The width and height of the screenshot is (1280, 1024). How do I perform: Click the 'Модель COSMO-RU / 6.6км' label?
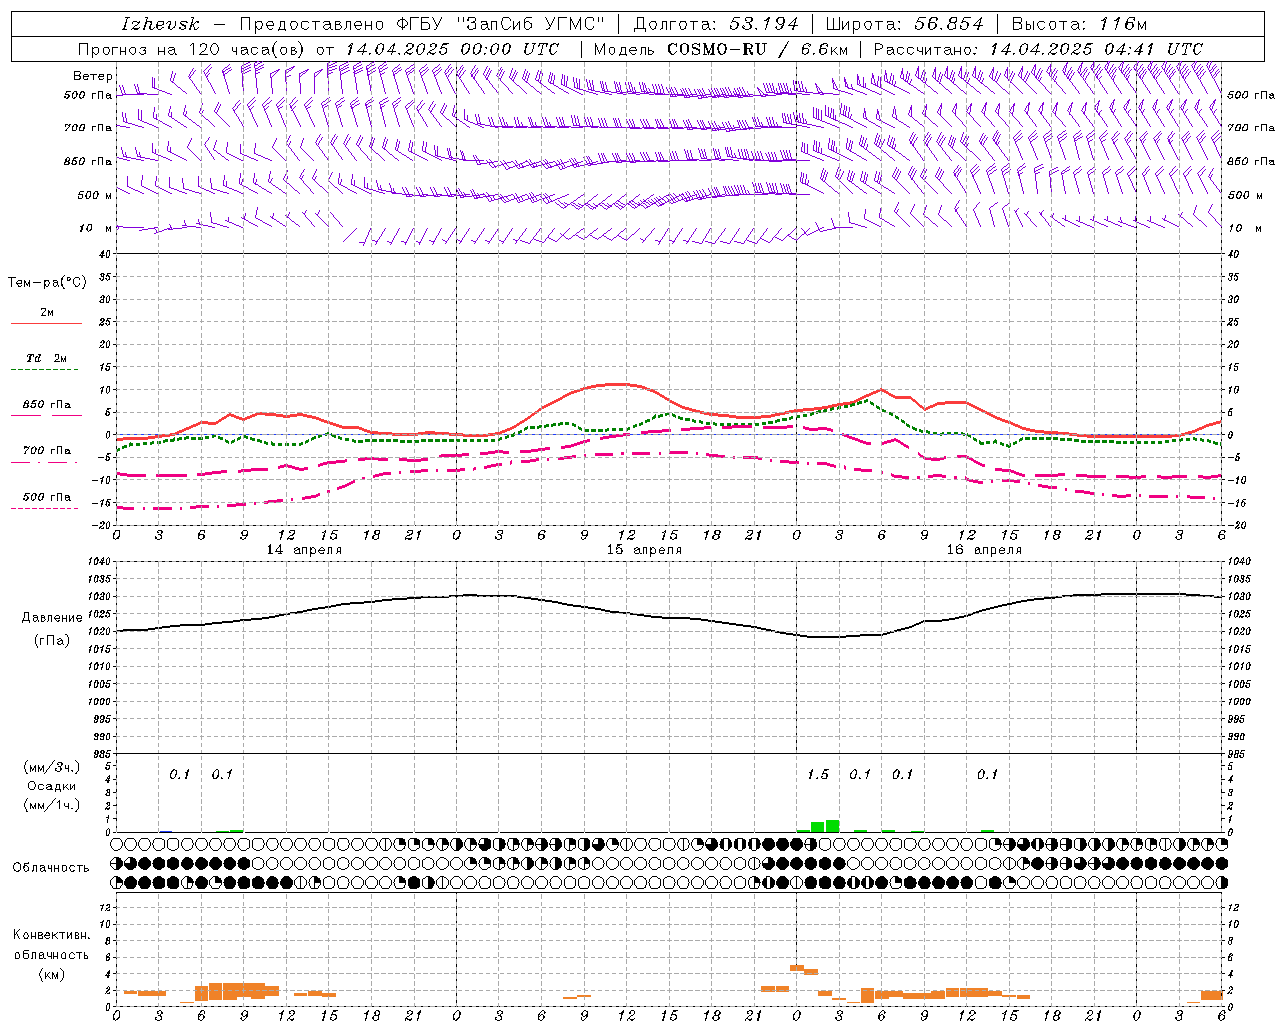tap(721, 49)
